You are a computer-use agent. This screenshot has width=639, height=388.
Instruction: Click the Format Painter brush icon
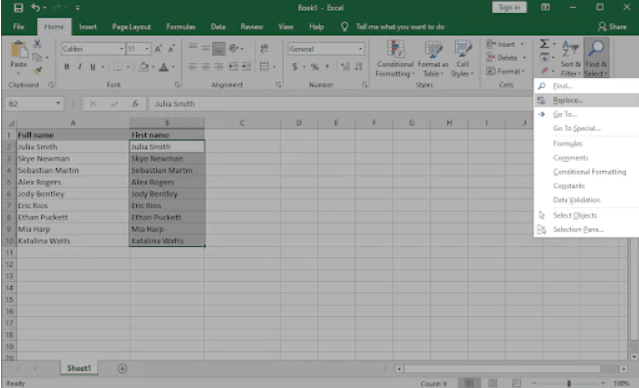[37, 71]
